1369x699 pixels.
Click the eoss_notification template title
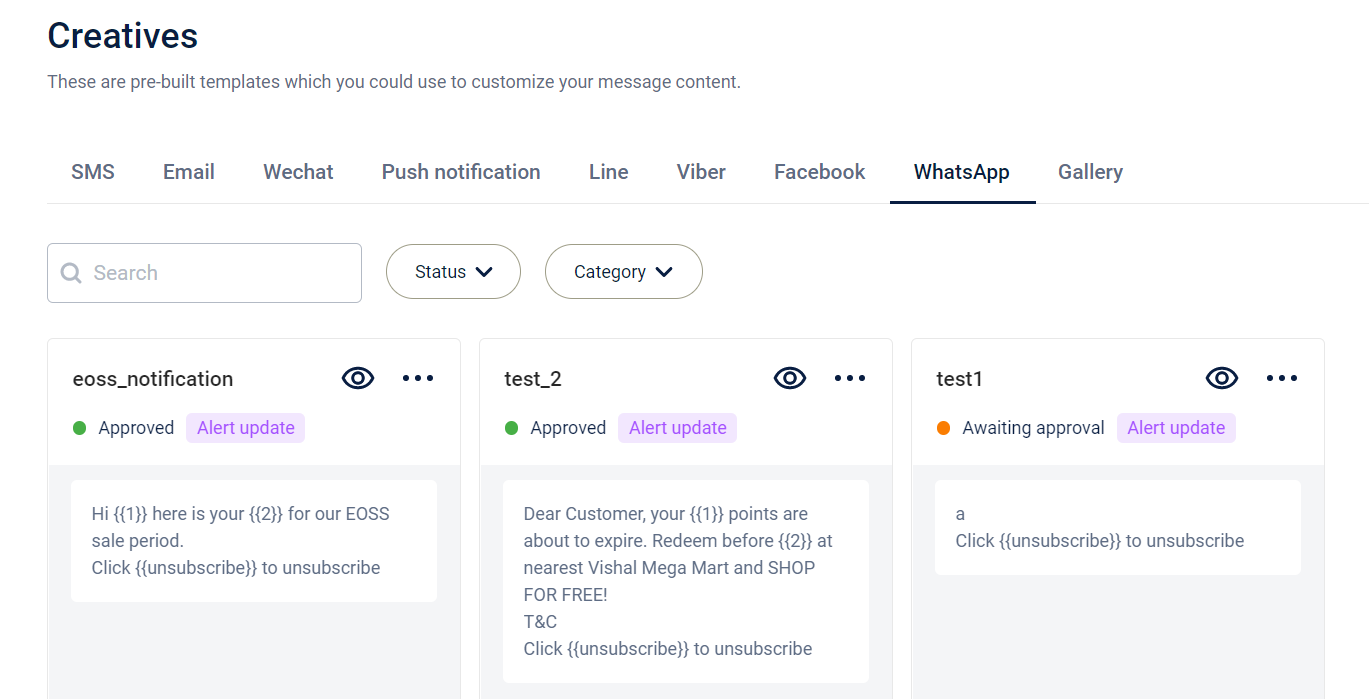tap(153, 379)
